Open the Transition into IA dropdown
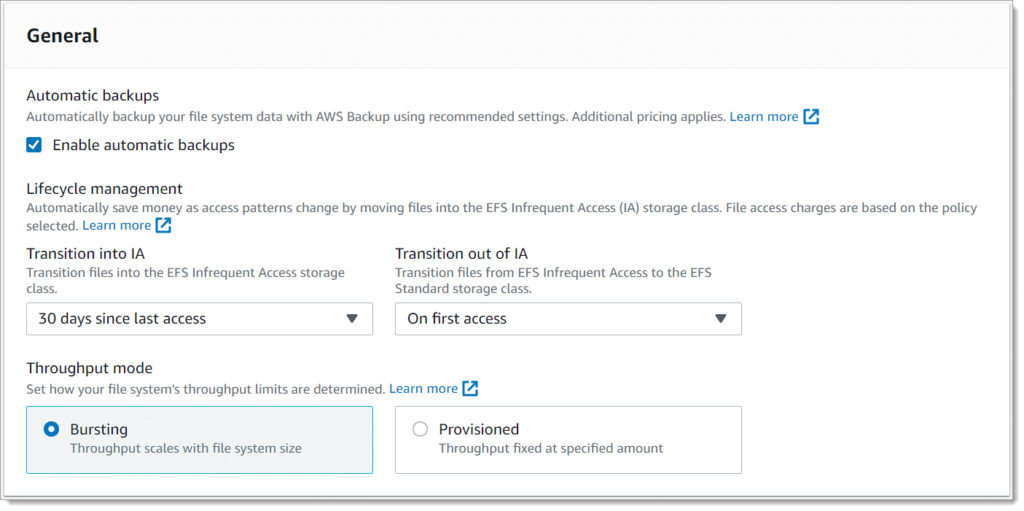 tap(199, 319)
